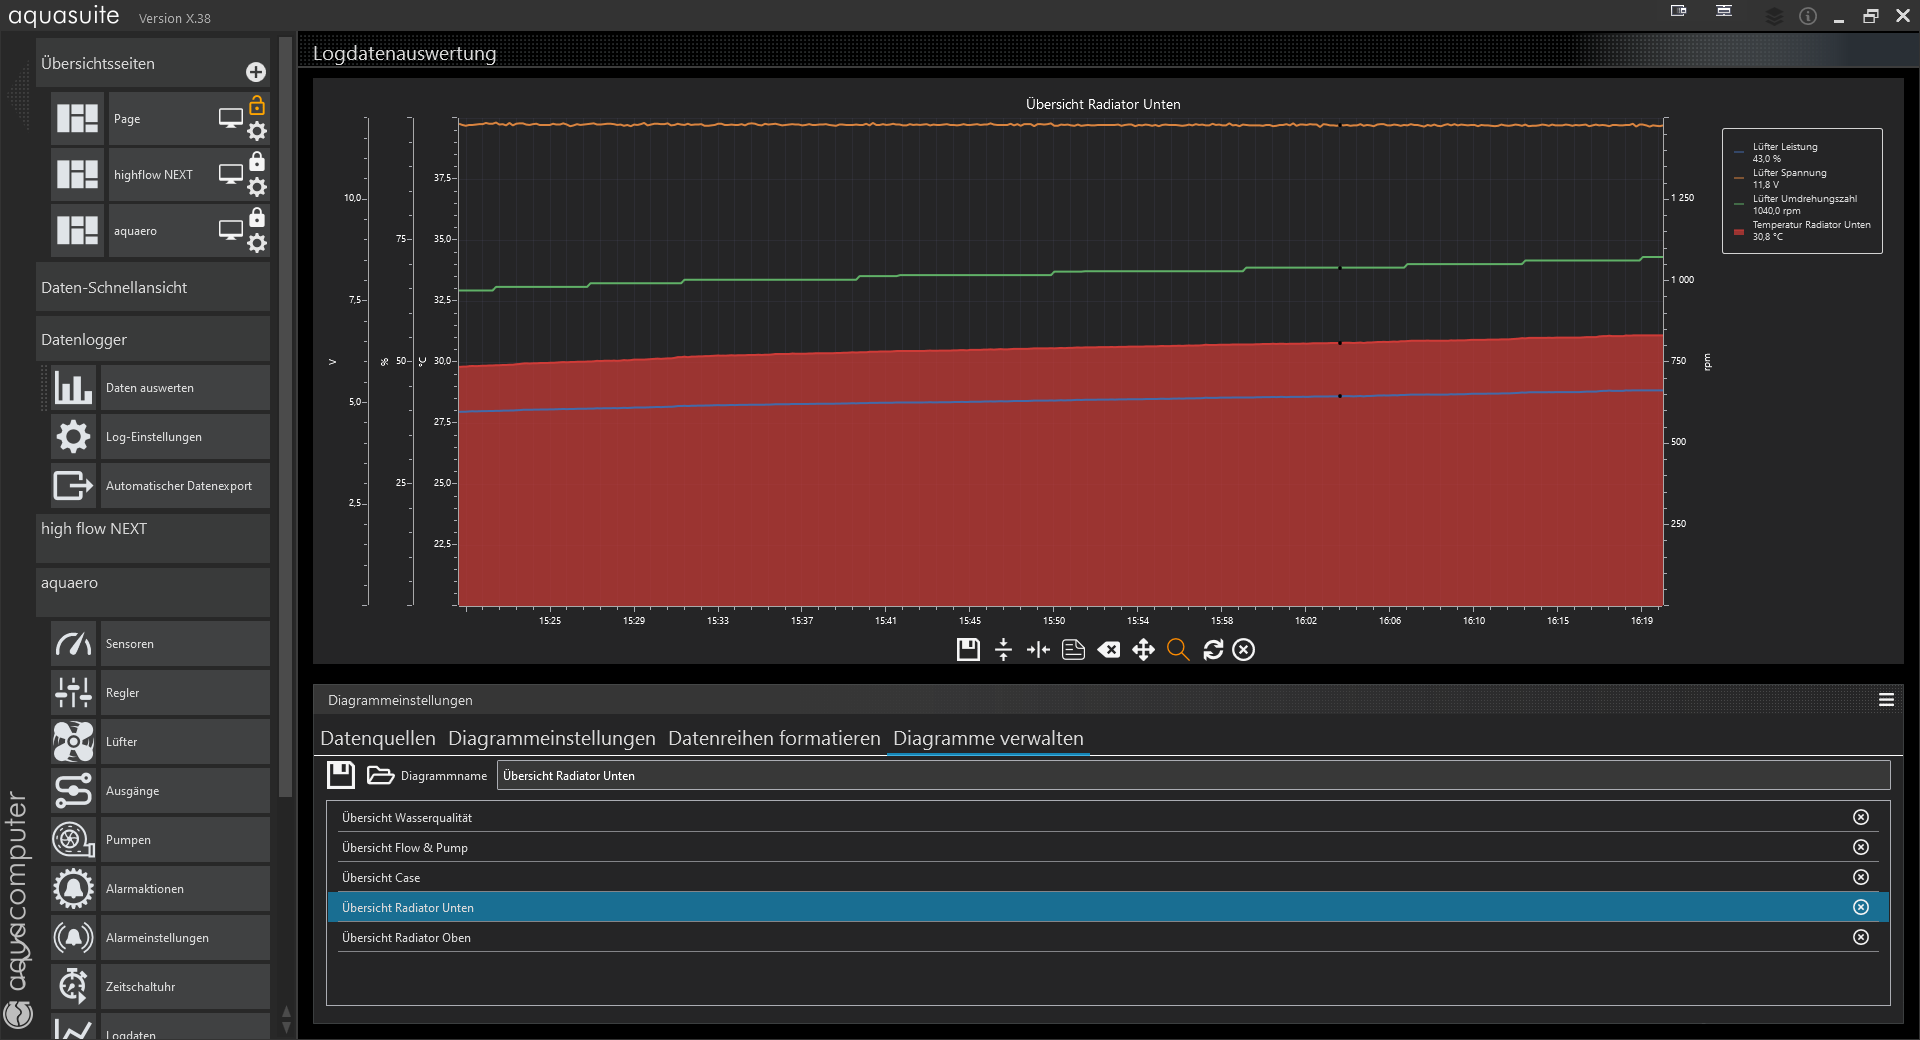
Task: Click the refresh arrows icon under the chart
Action: tap(1213, 650)
